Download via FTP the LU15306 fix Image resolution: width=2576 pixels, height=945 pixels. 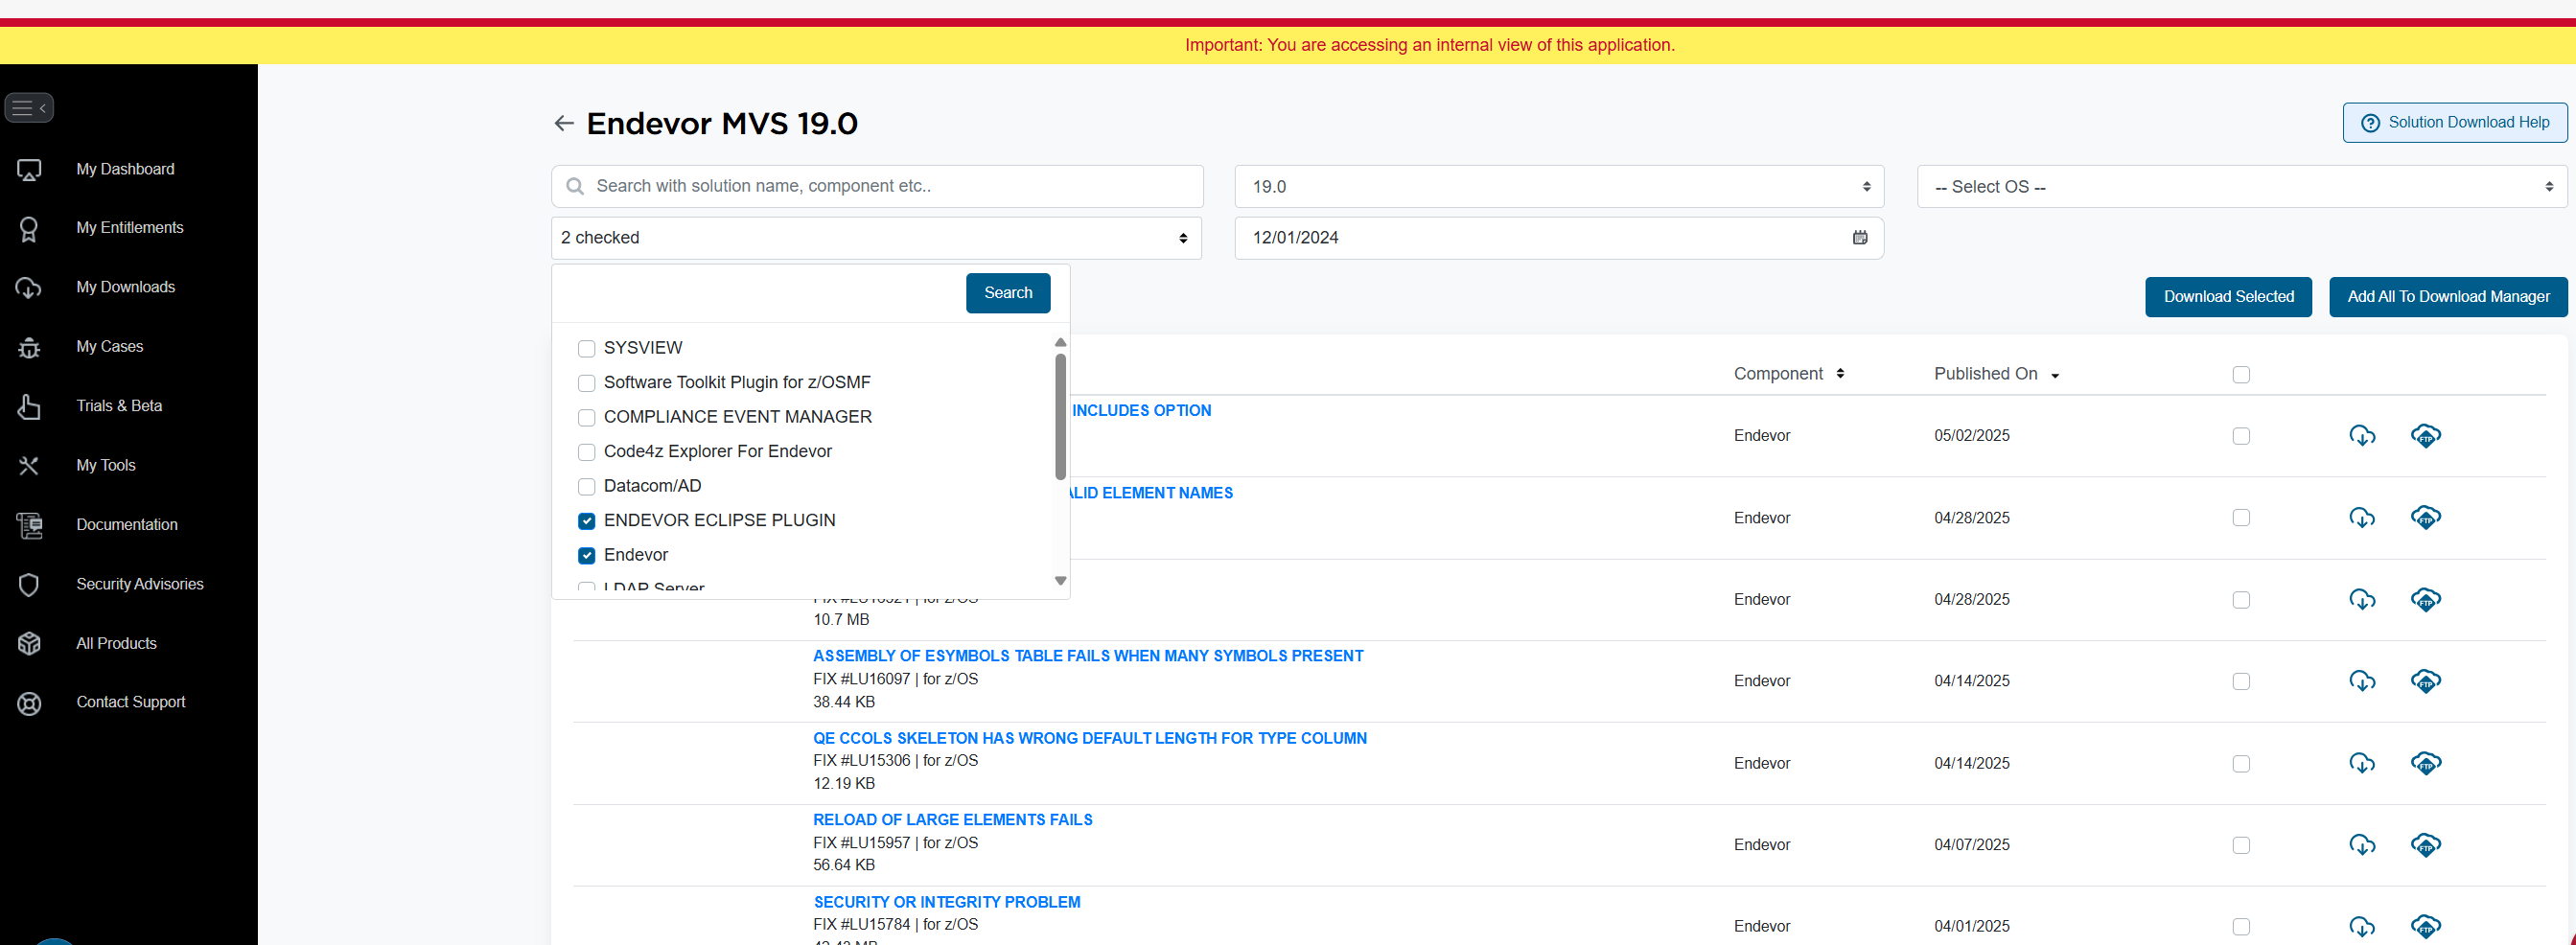pos(2426,763)
